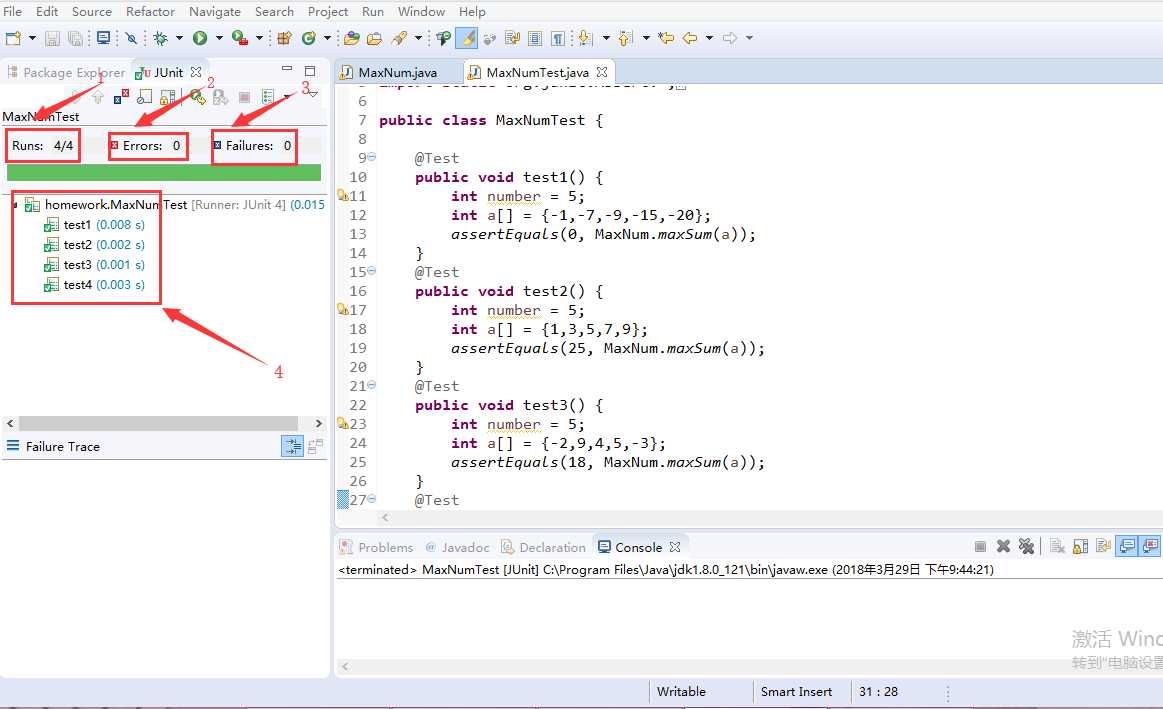
Task: Click JUnit Test Run History icon
Action: (x=268, y=96)
